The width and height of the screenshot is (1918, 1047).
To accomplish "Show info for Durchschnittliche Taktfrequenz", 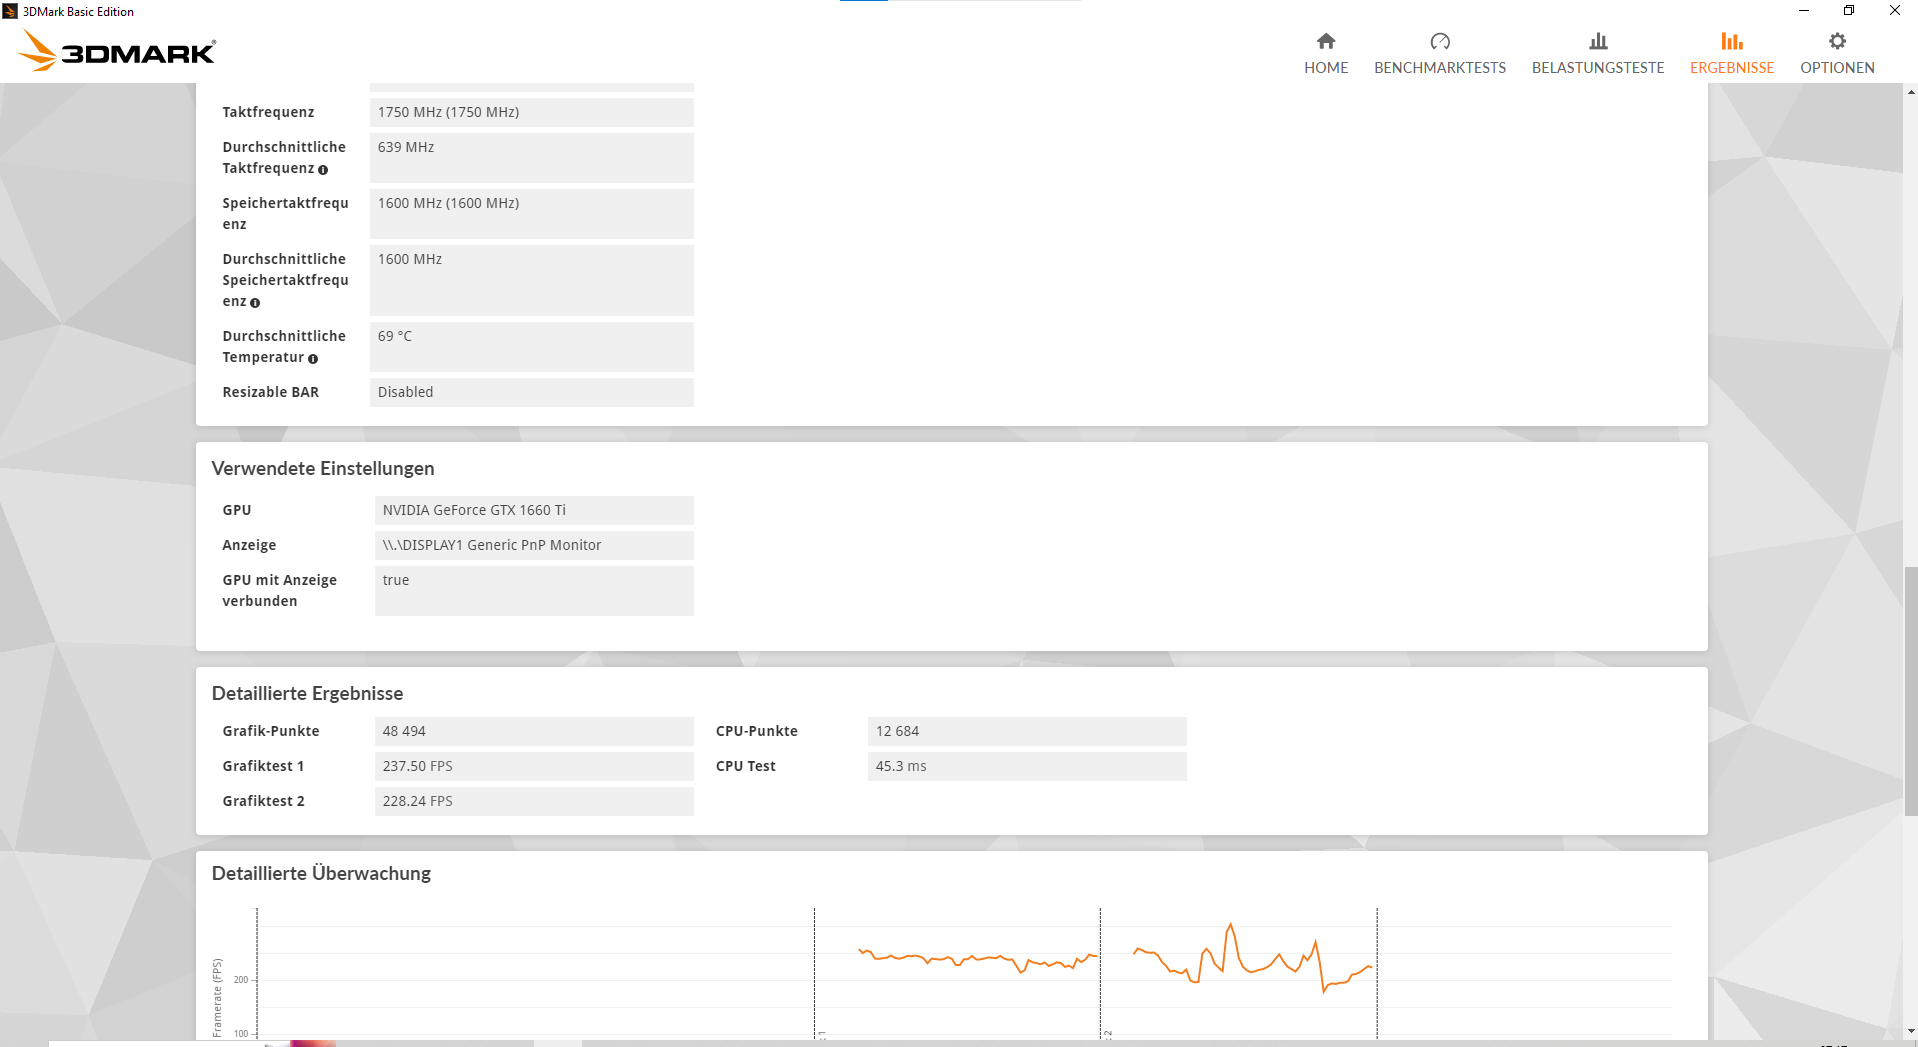I will point(323,170).
